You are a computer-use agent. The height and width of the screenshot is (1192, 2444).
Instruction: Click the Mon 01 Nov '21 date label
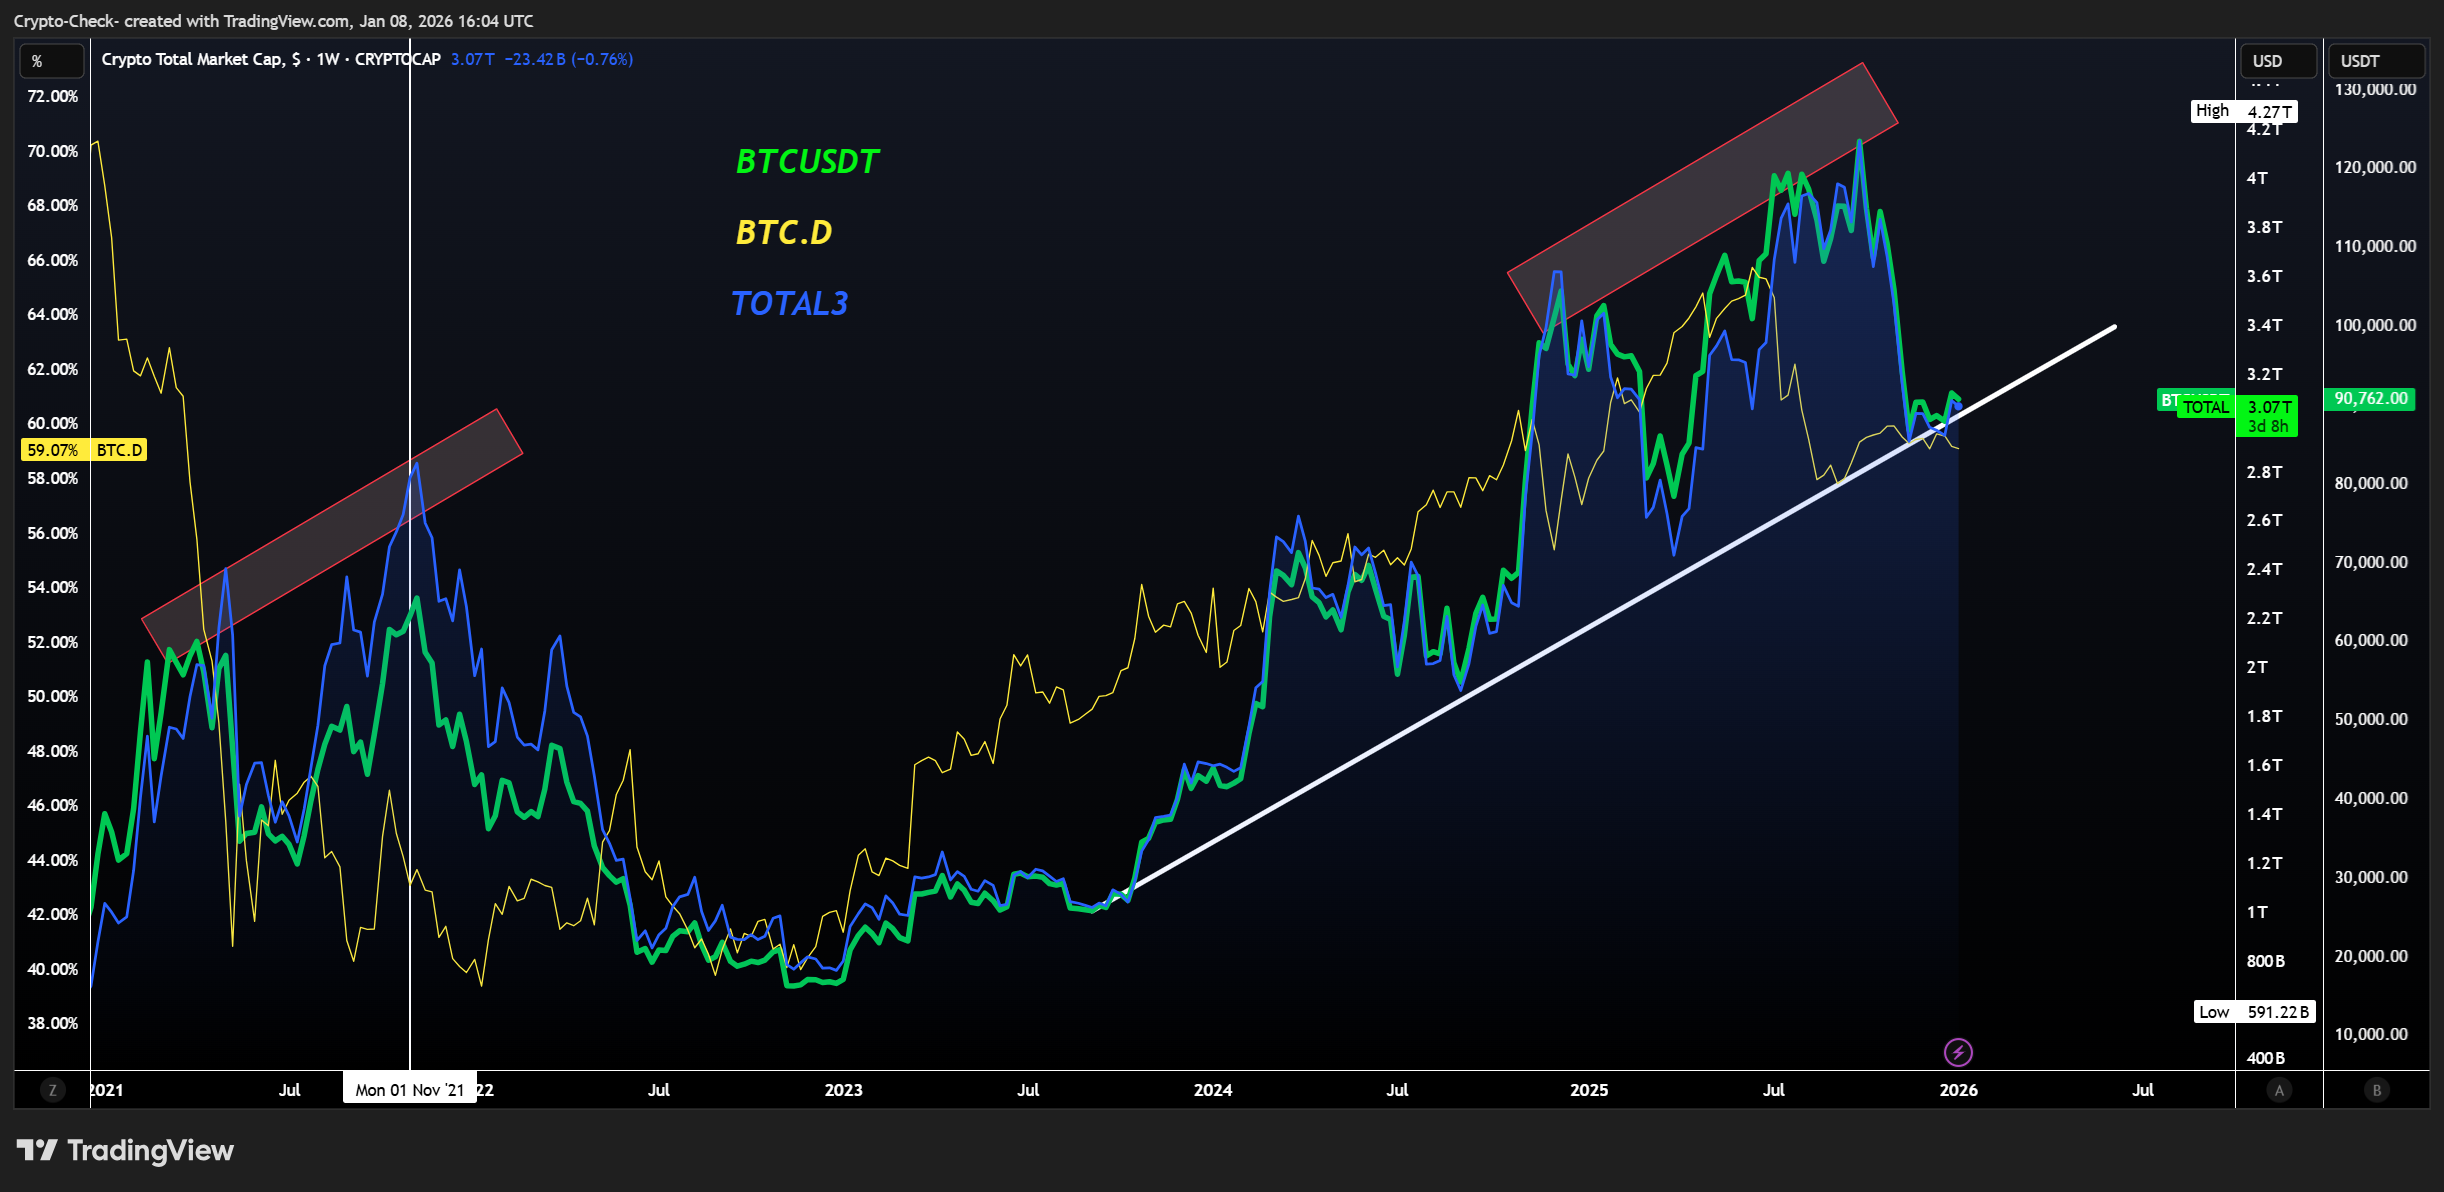point(410,1090)
